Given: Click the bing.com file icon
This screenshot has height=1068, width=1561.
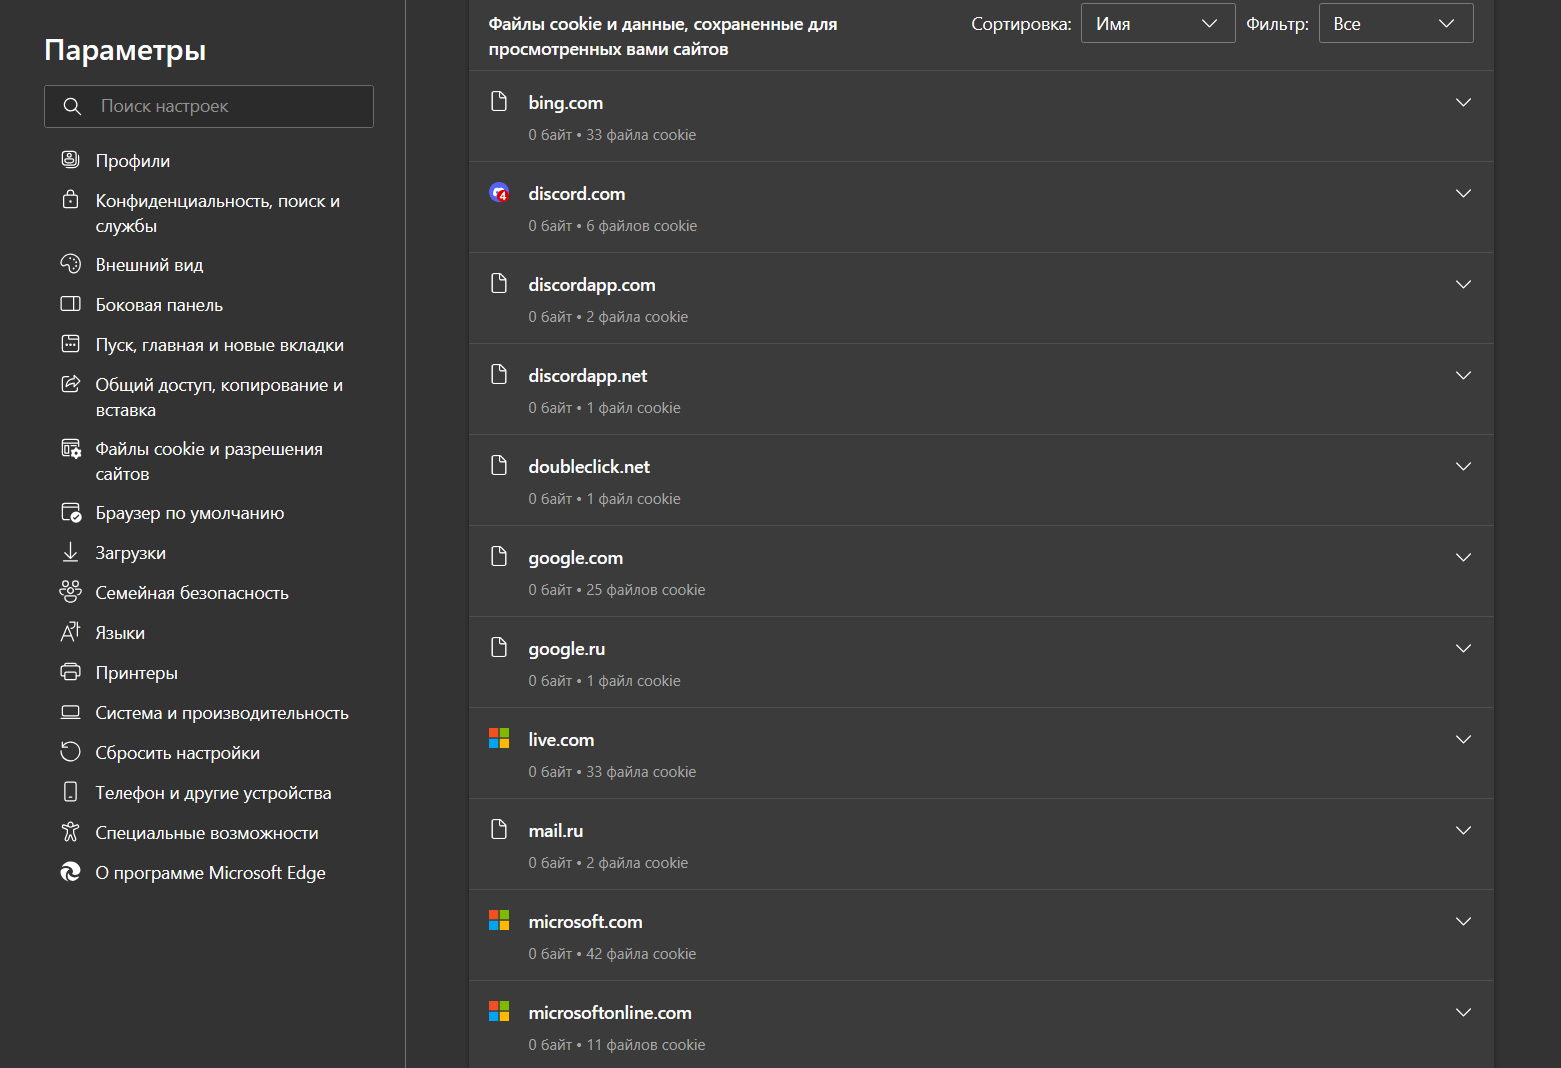Looking at the screenshot, I should pos(499,101).
